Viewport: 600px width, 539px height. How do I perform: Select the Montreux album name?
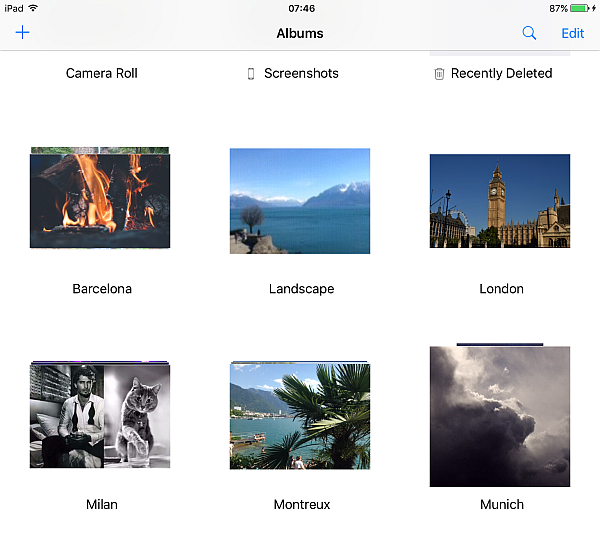pyautogui.click(x=302, y=505)
